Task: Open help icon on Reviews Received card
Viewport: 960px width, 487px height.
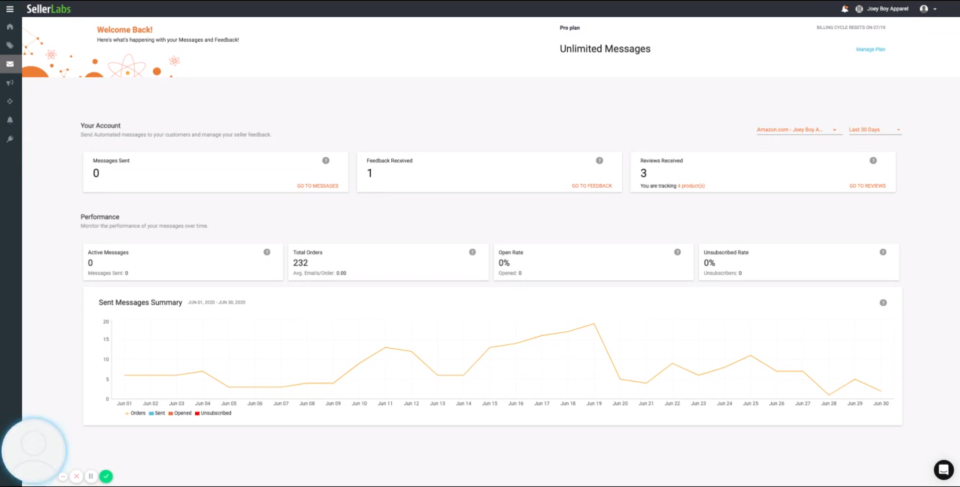Action: click(873, 160)
